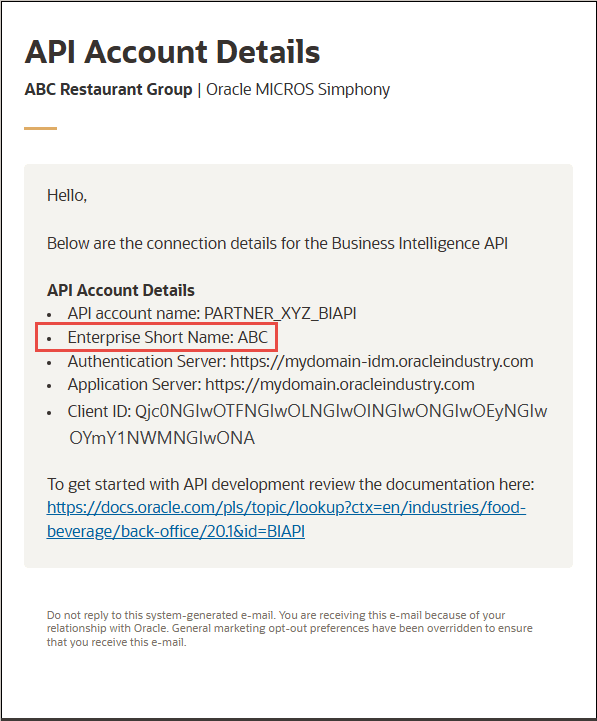Screen dimensions: 597x721
Task: Open the docs.oracle.com BIAPI documentation link
Action: (286, 519)
